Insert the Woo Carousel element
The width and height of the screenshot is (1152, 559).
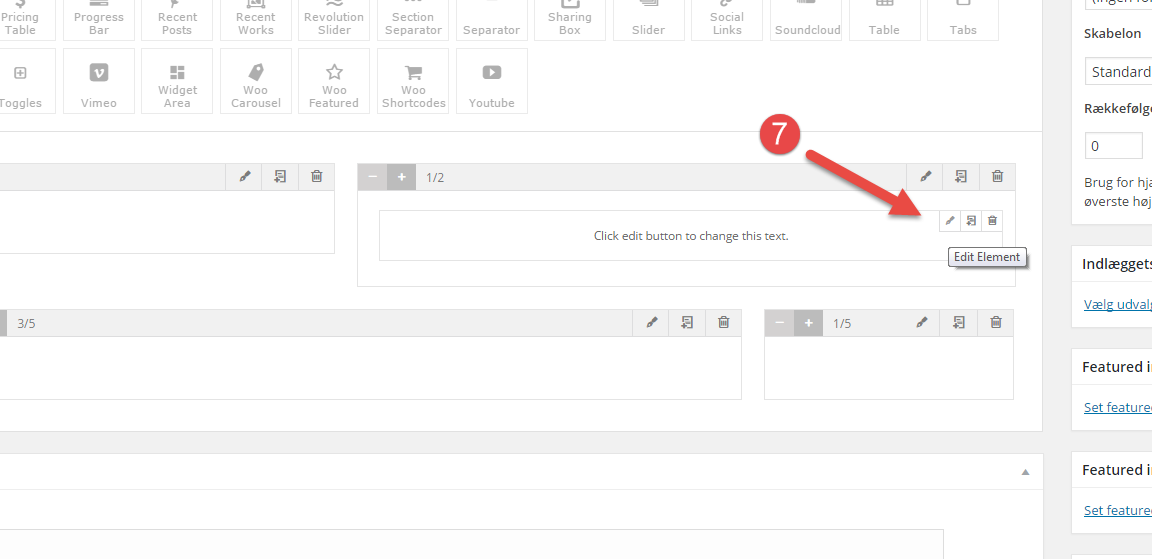point(256,81)
